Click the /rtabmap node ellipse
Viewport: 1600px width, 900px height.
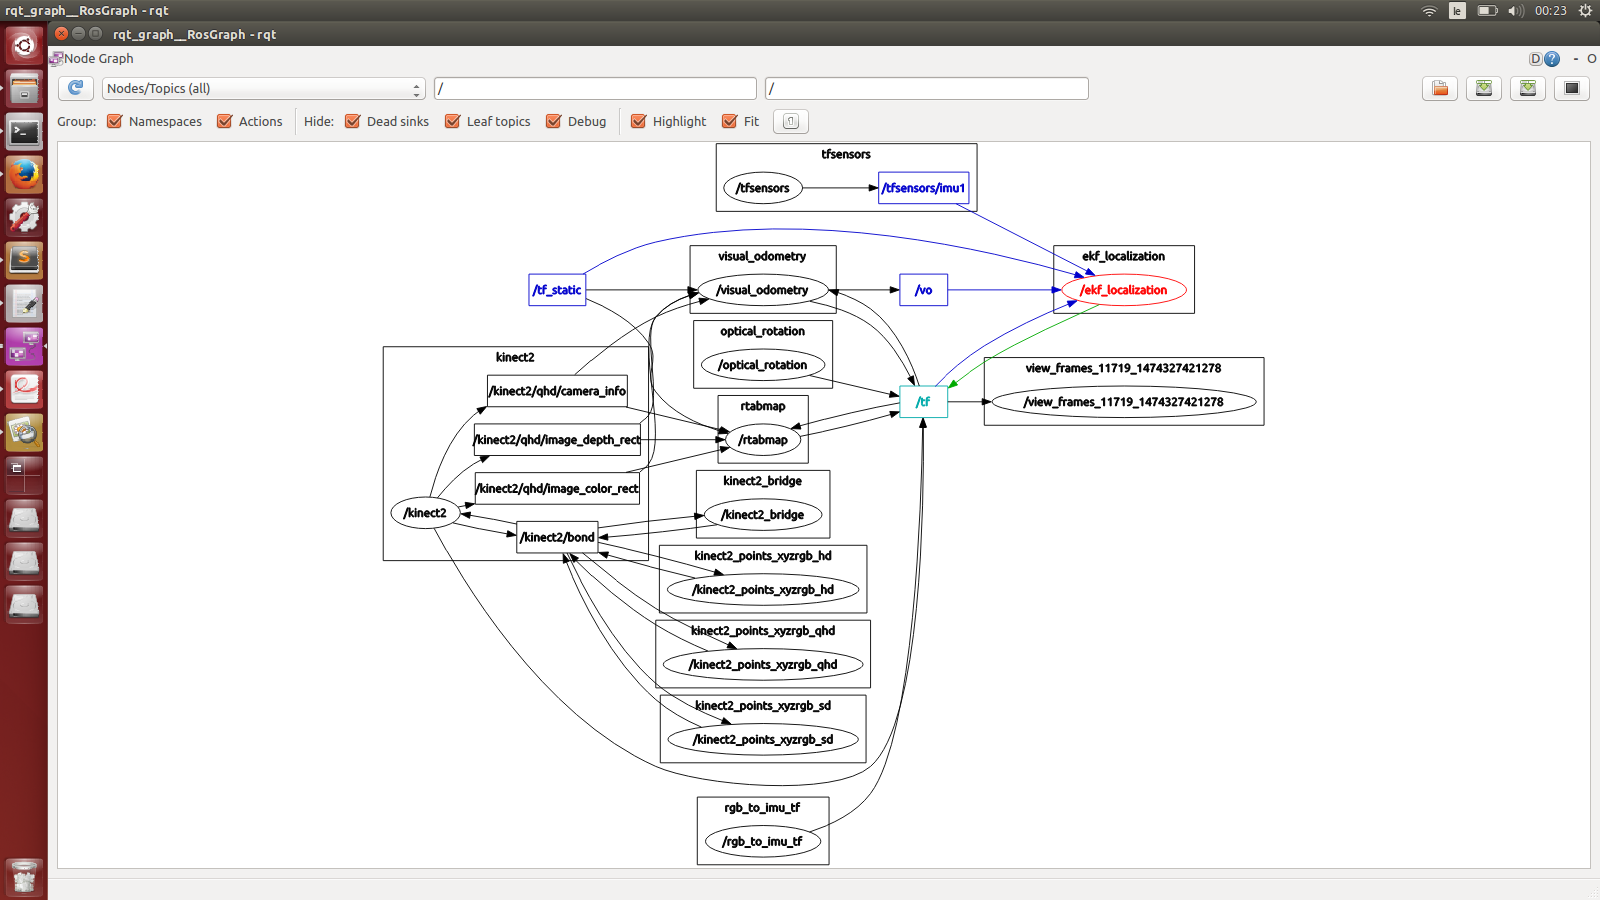[x=763, y=440]
